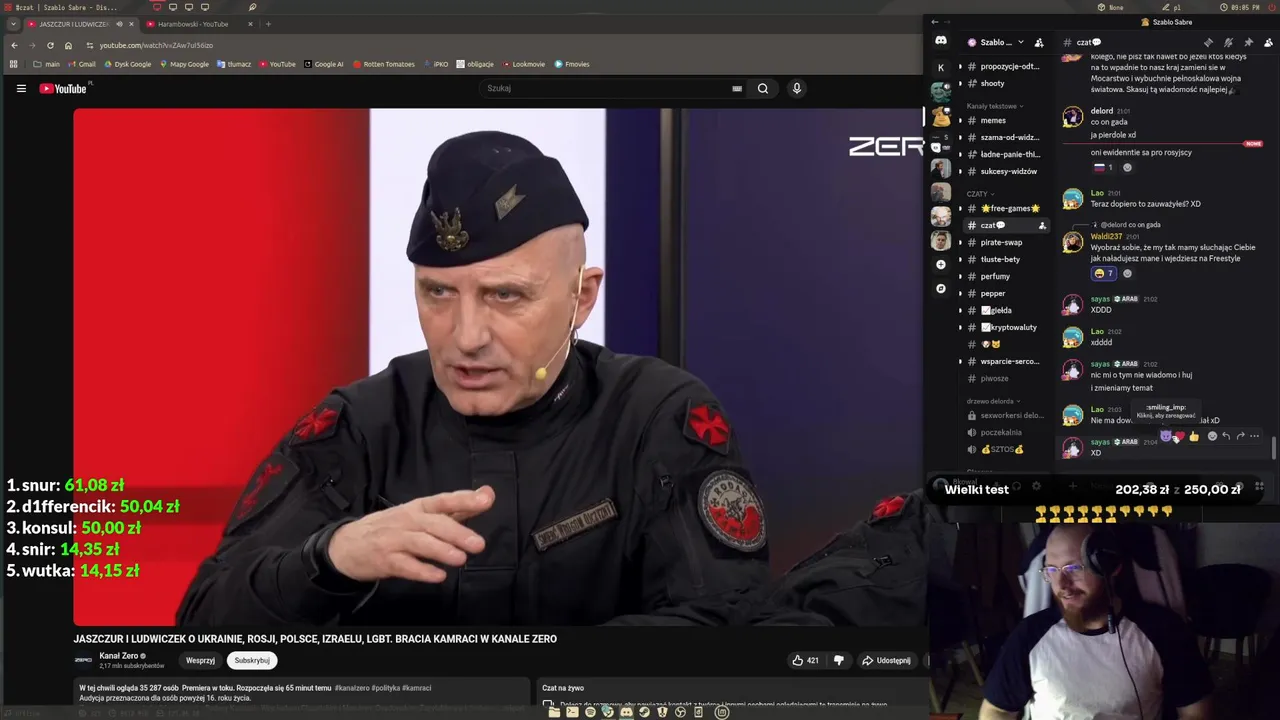The height and width of the screenshot is (720, 1280).
Task: Open pirate-swap channel
Action: (1001, 242)
